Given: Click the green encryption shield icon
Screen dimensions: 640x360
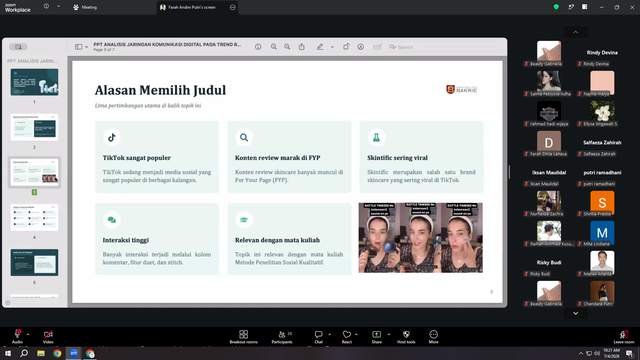Looking at the screenshot, I should pyautogui.click(x=556, y=7).
